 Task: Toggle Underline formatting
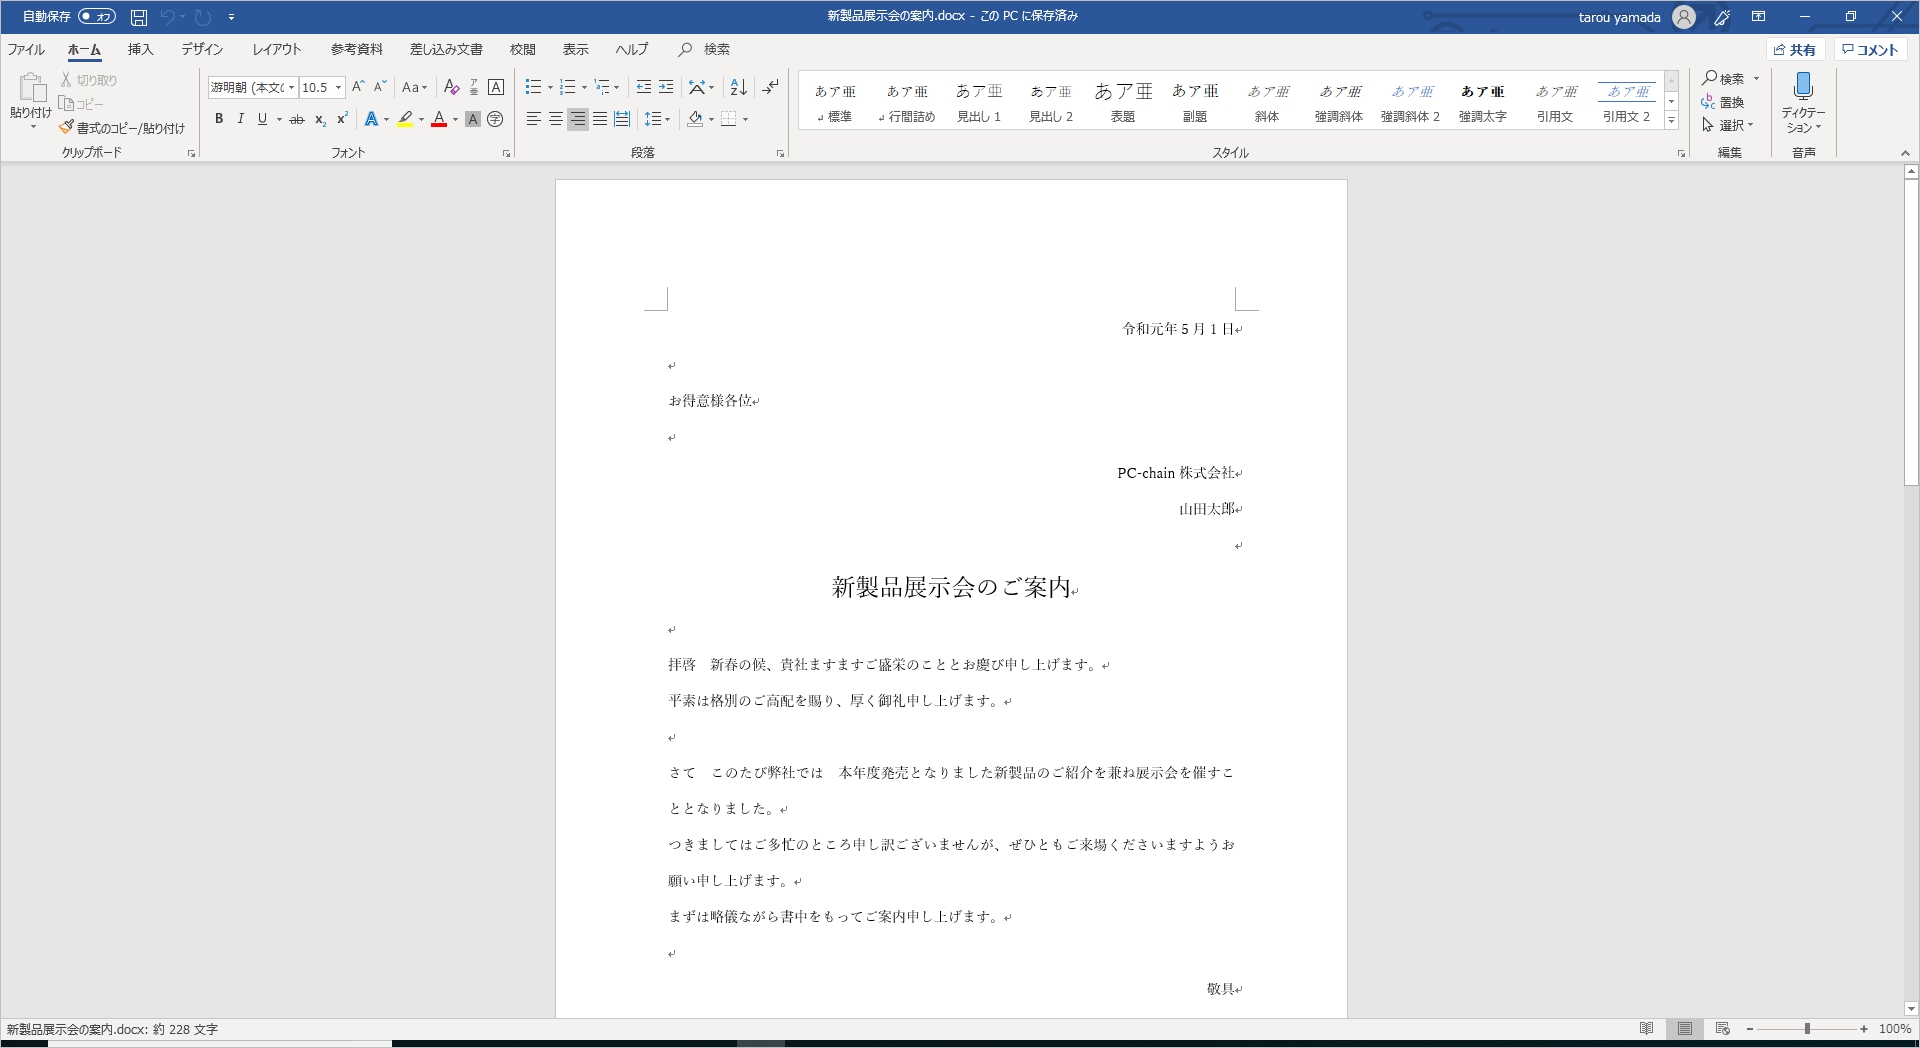click(262, 119)
